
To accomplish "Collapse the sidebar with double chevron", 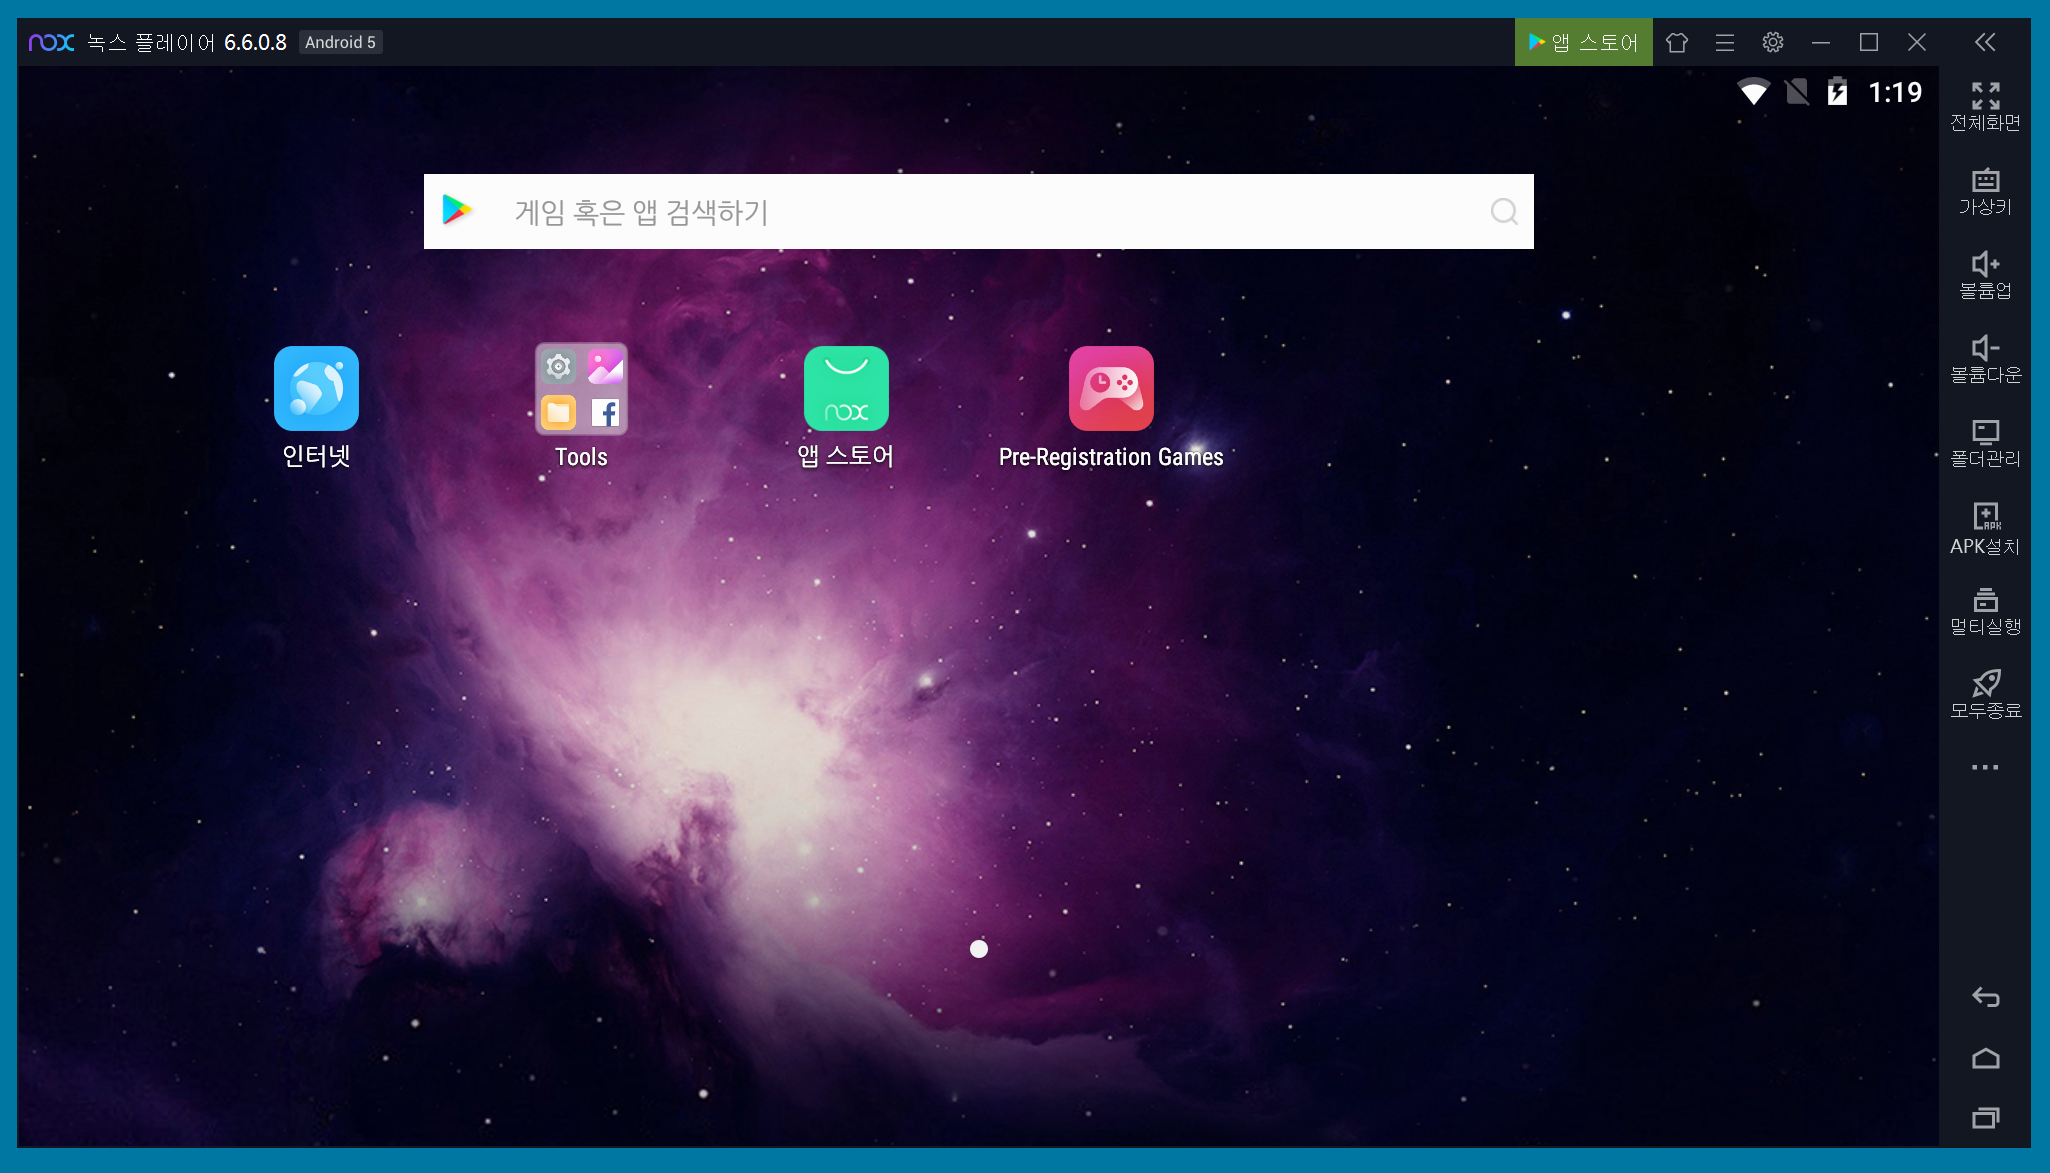I will pyautogui.click(x=1985, y=42).
